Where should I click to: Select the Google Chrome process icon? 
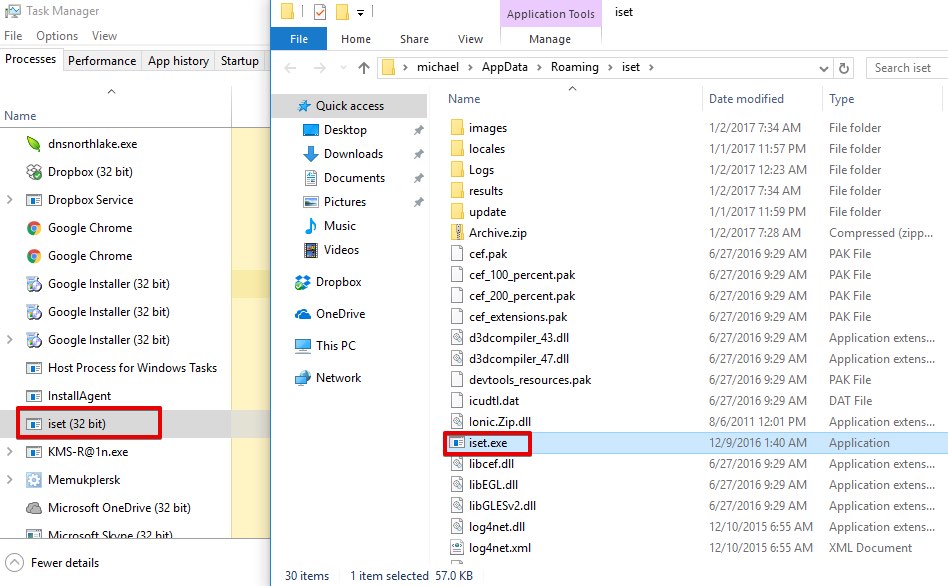[33, 228]
